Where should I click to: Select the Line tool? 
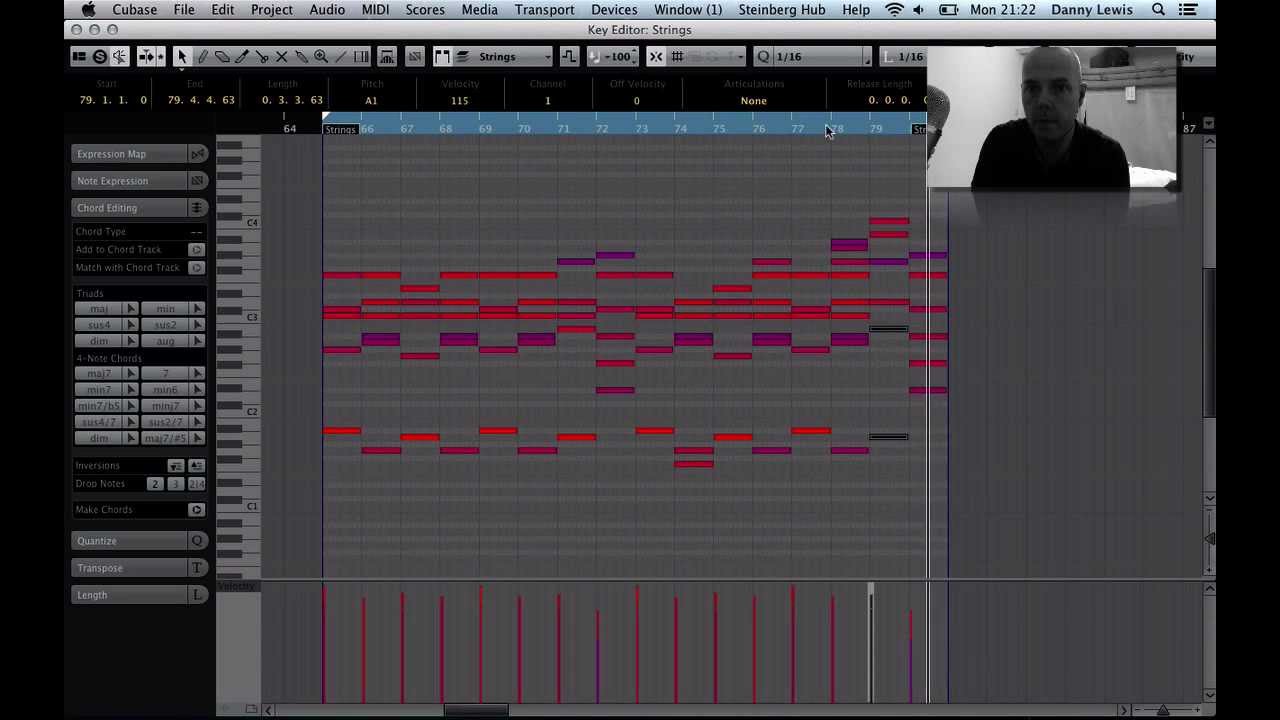pyautogui.click(x=341, y=57)
